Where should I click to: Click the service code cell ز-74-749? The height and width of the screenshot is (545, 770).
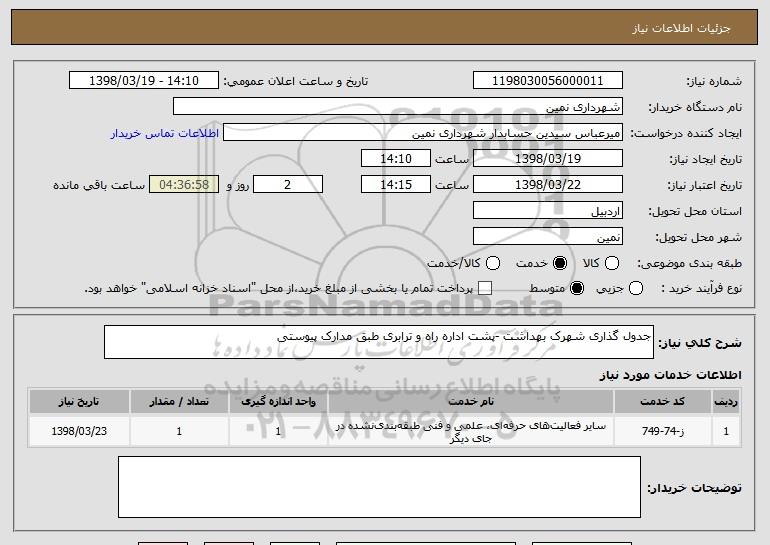click(662, 431)
